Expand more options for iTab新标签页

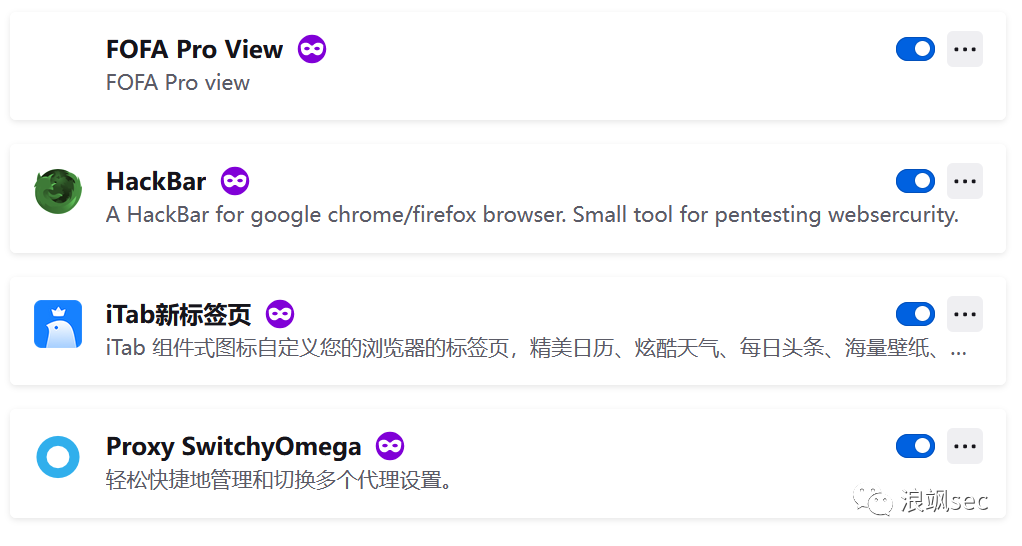[x=965, y=314]
